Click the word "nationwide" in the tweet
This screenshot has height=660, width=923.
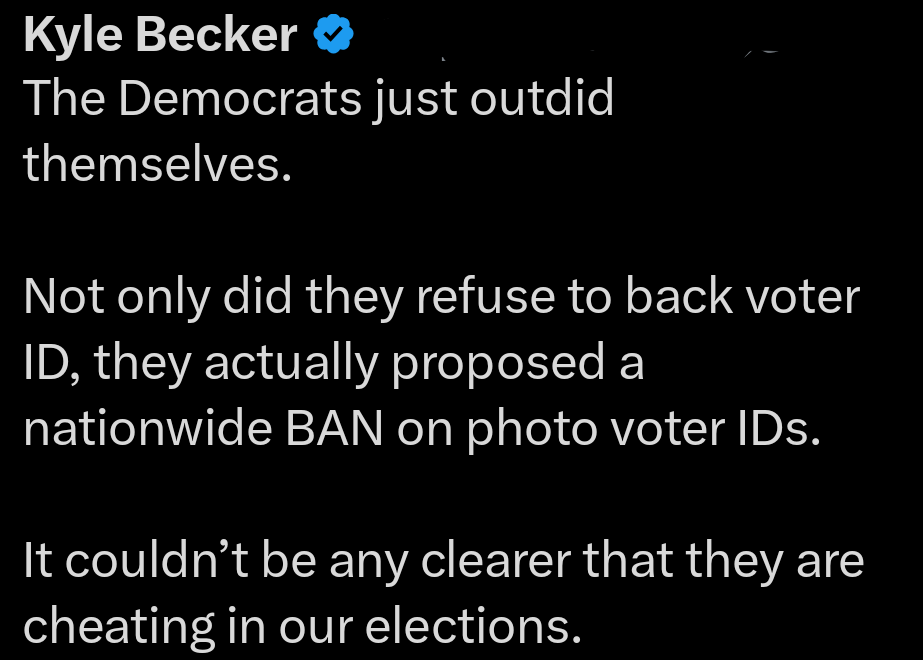coord(148,428)
